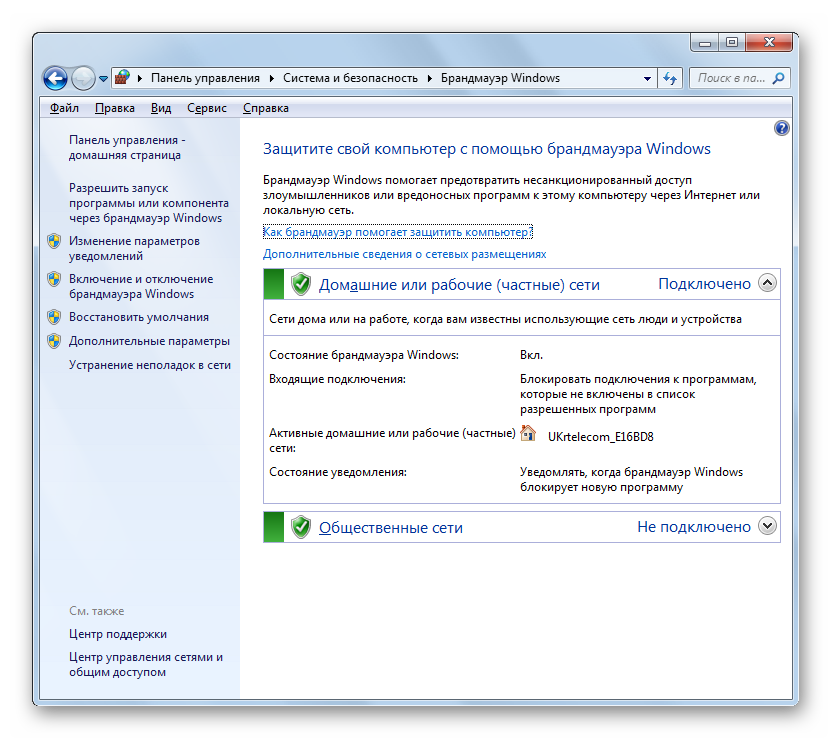Viewport: 832px width, 739px height.
Task: Click the forward navigation arrow button
Action: point(83,78)
